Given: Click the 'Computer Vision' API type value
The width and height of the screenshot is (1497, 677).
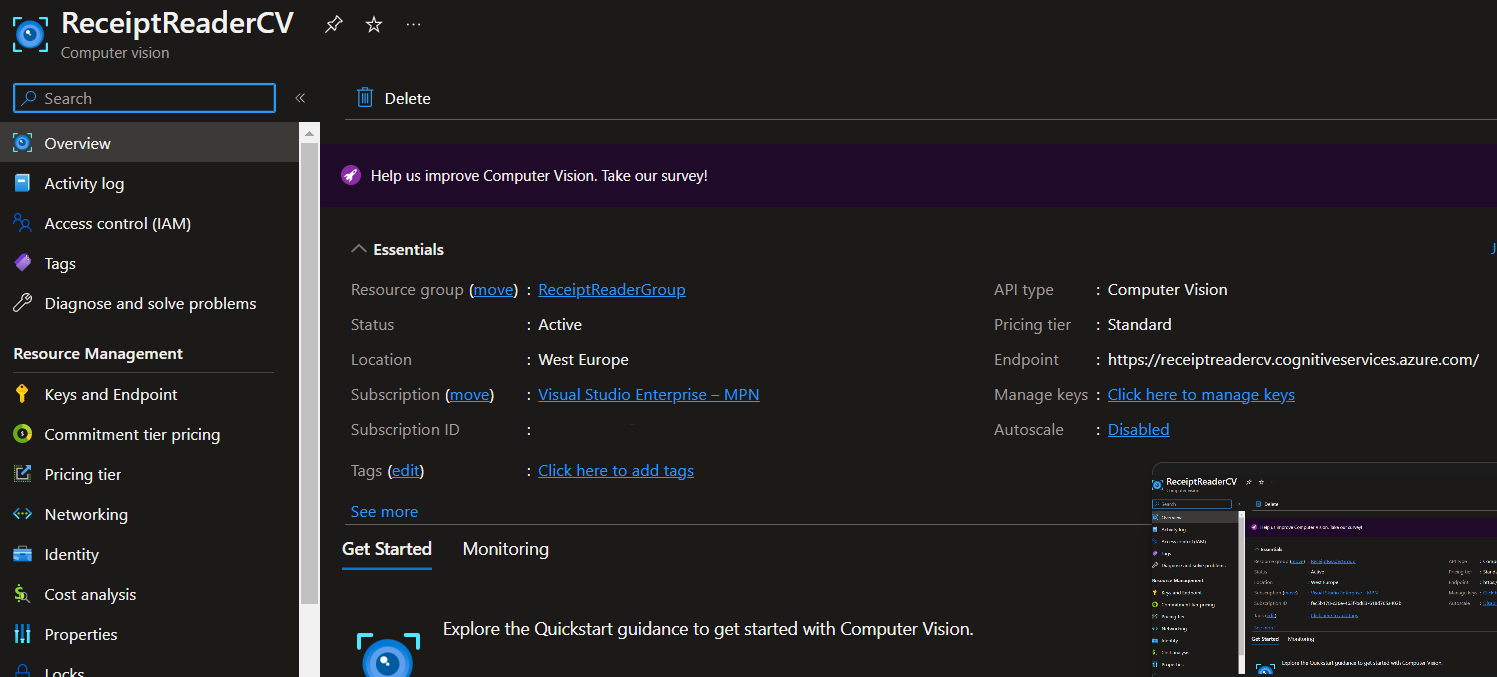Looking at the screenshot, I should 1167,290.
